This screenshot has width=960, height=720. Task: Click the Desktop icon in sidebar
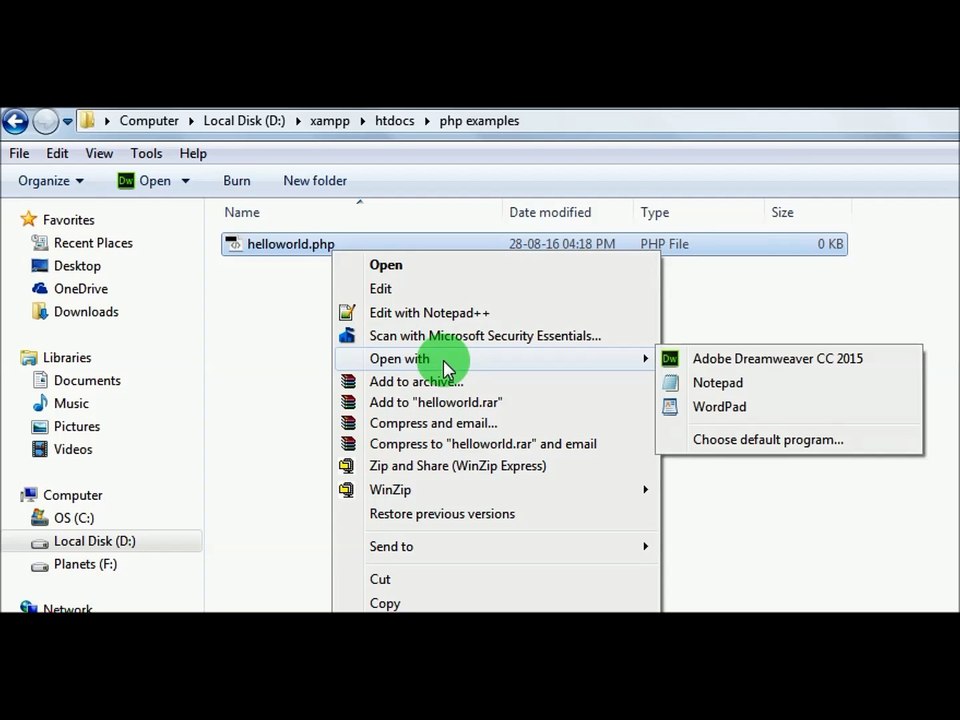tap(40, 266)
